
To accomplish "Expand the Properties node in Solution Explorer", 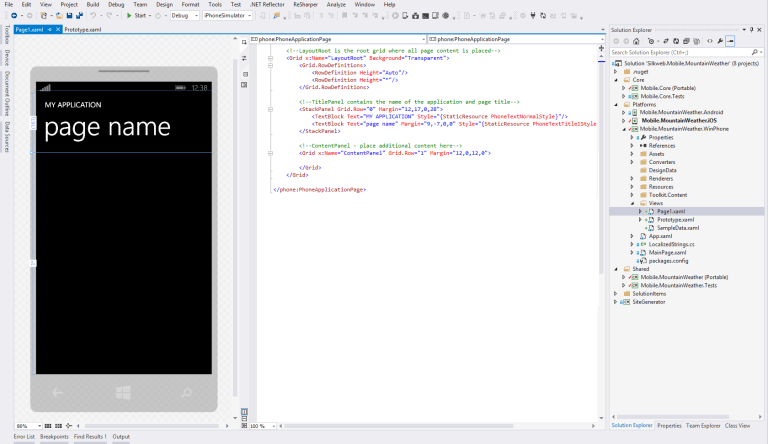I will pos(632,137).
